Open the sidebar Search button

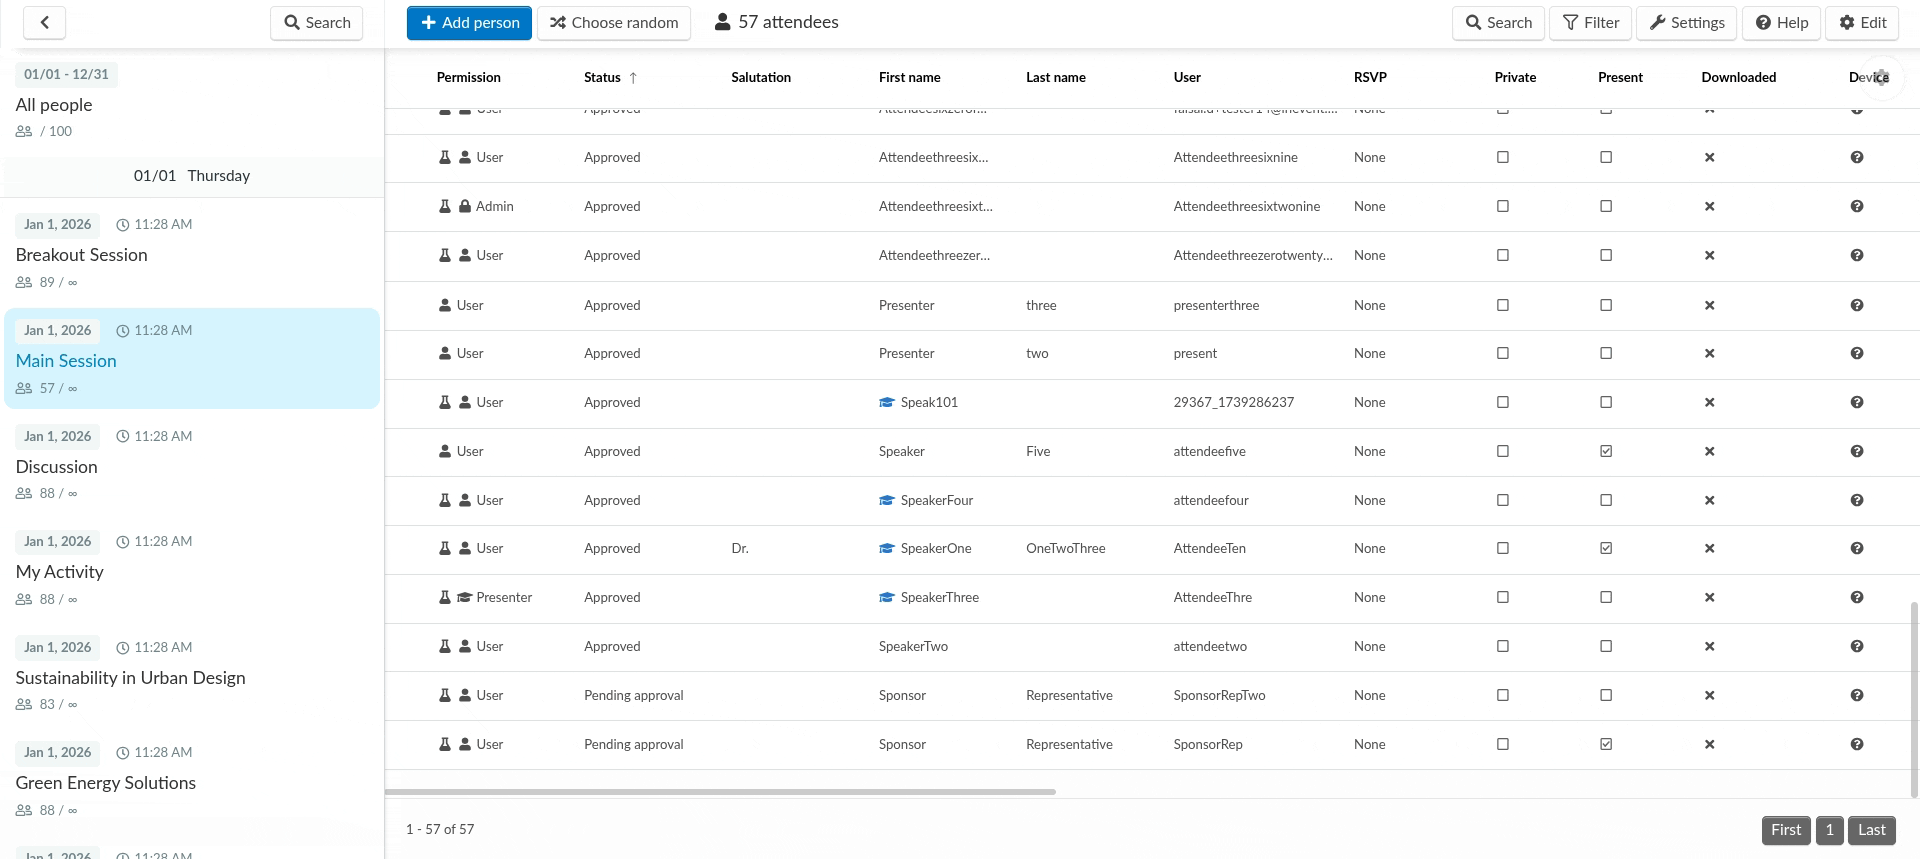click(x=317, y=22)
